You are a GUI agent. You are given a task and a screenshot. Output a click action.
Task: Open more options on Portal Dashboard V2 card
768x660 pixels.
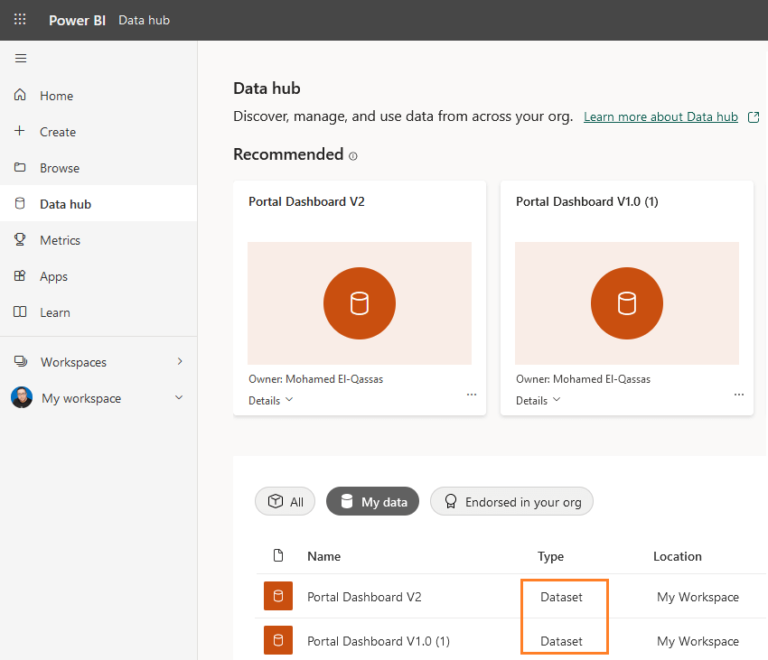471,395
